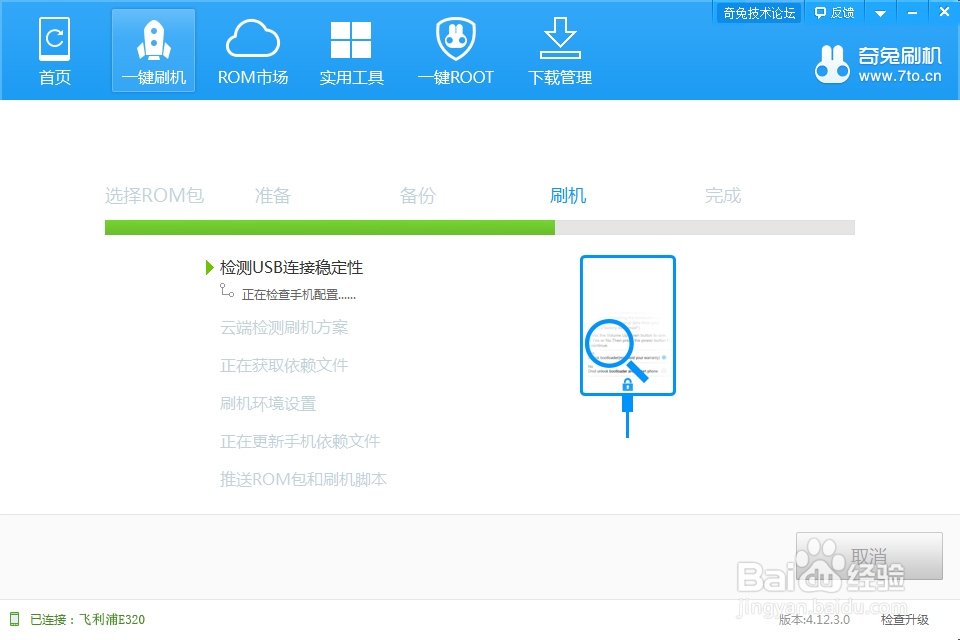Screen dimensions: 960x640
Task: Open 下载管理 download manager
Action: (x=558, y=50)
